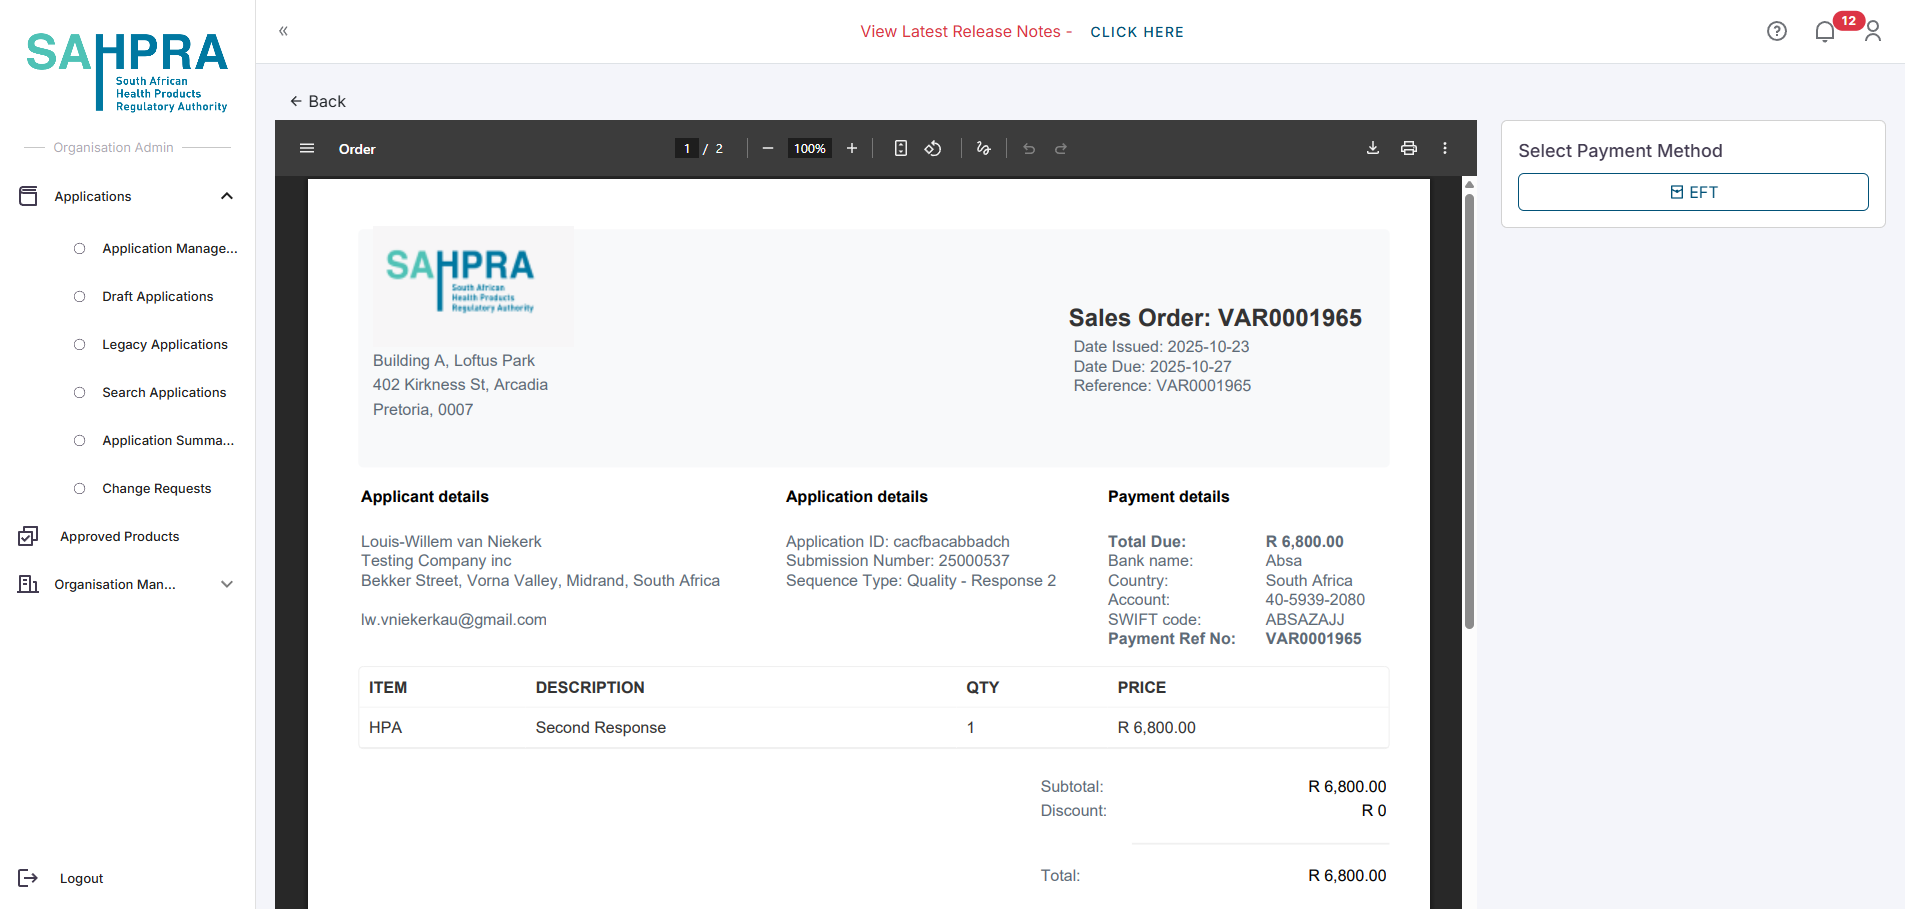The width and height of the screenshot is (1905, 909).
Task: Rotate the PDF counterclockwise
Action: pyautogui.click(x=932, y=148)
